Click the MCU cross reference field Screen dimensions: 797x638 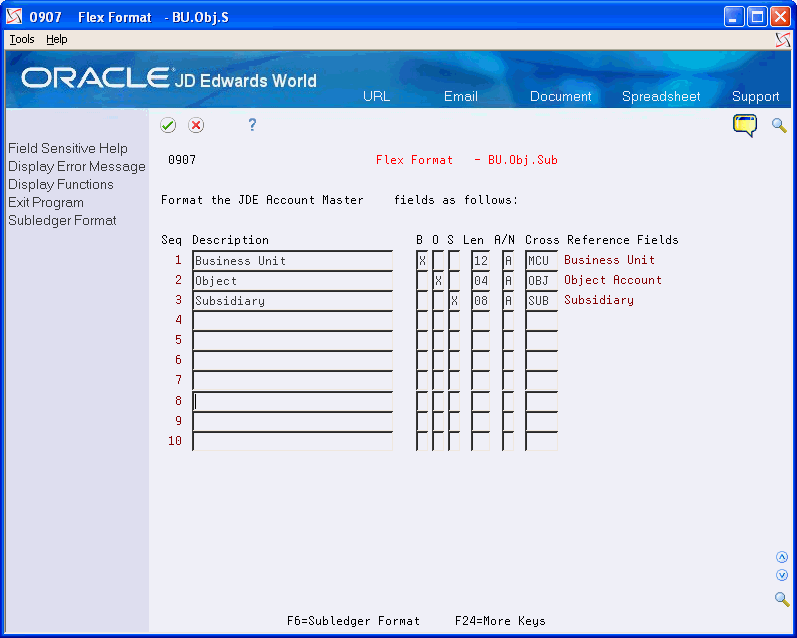[x=541, y=260]
